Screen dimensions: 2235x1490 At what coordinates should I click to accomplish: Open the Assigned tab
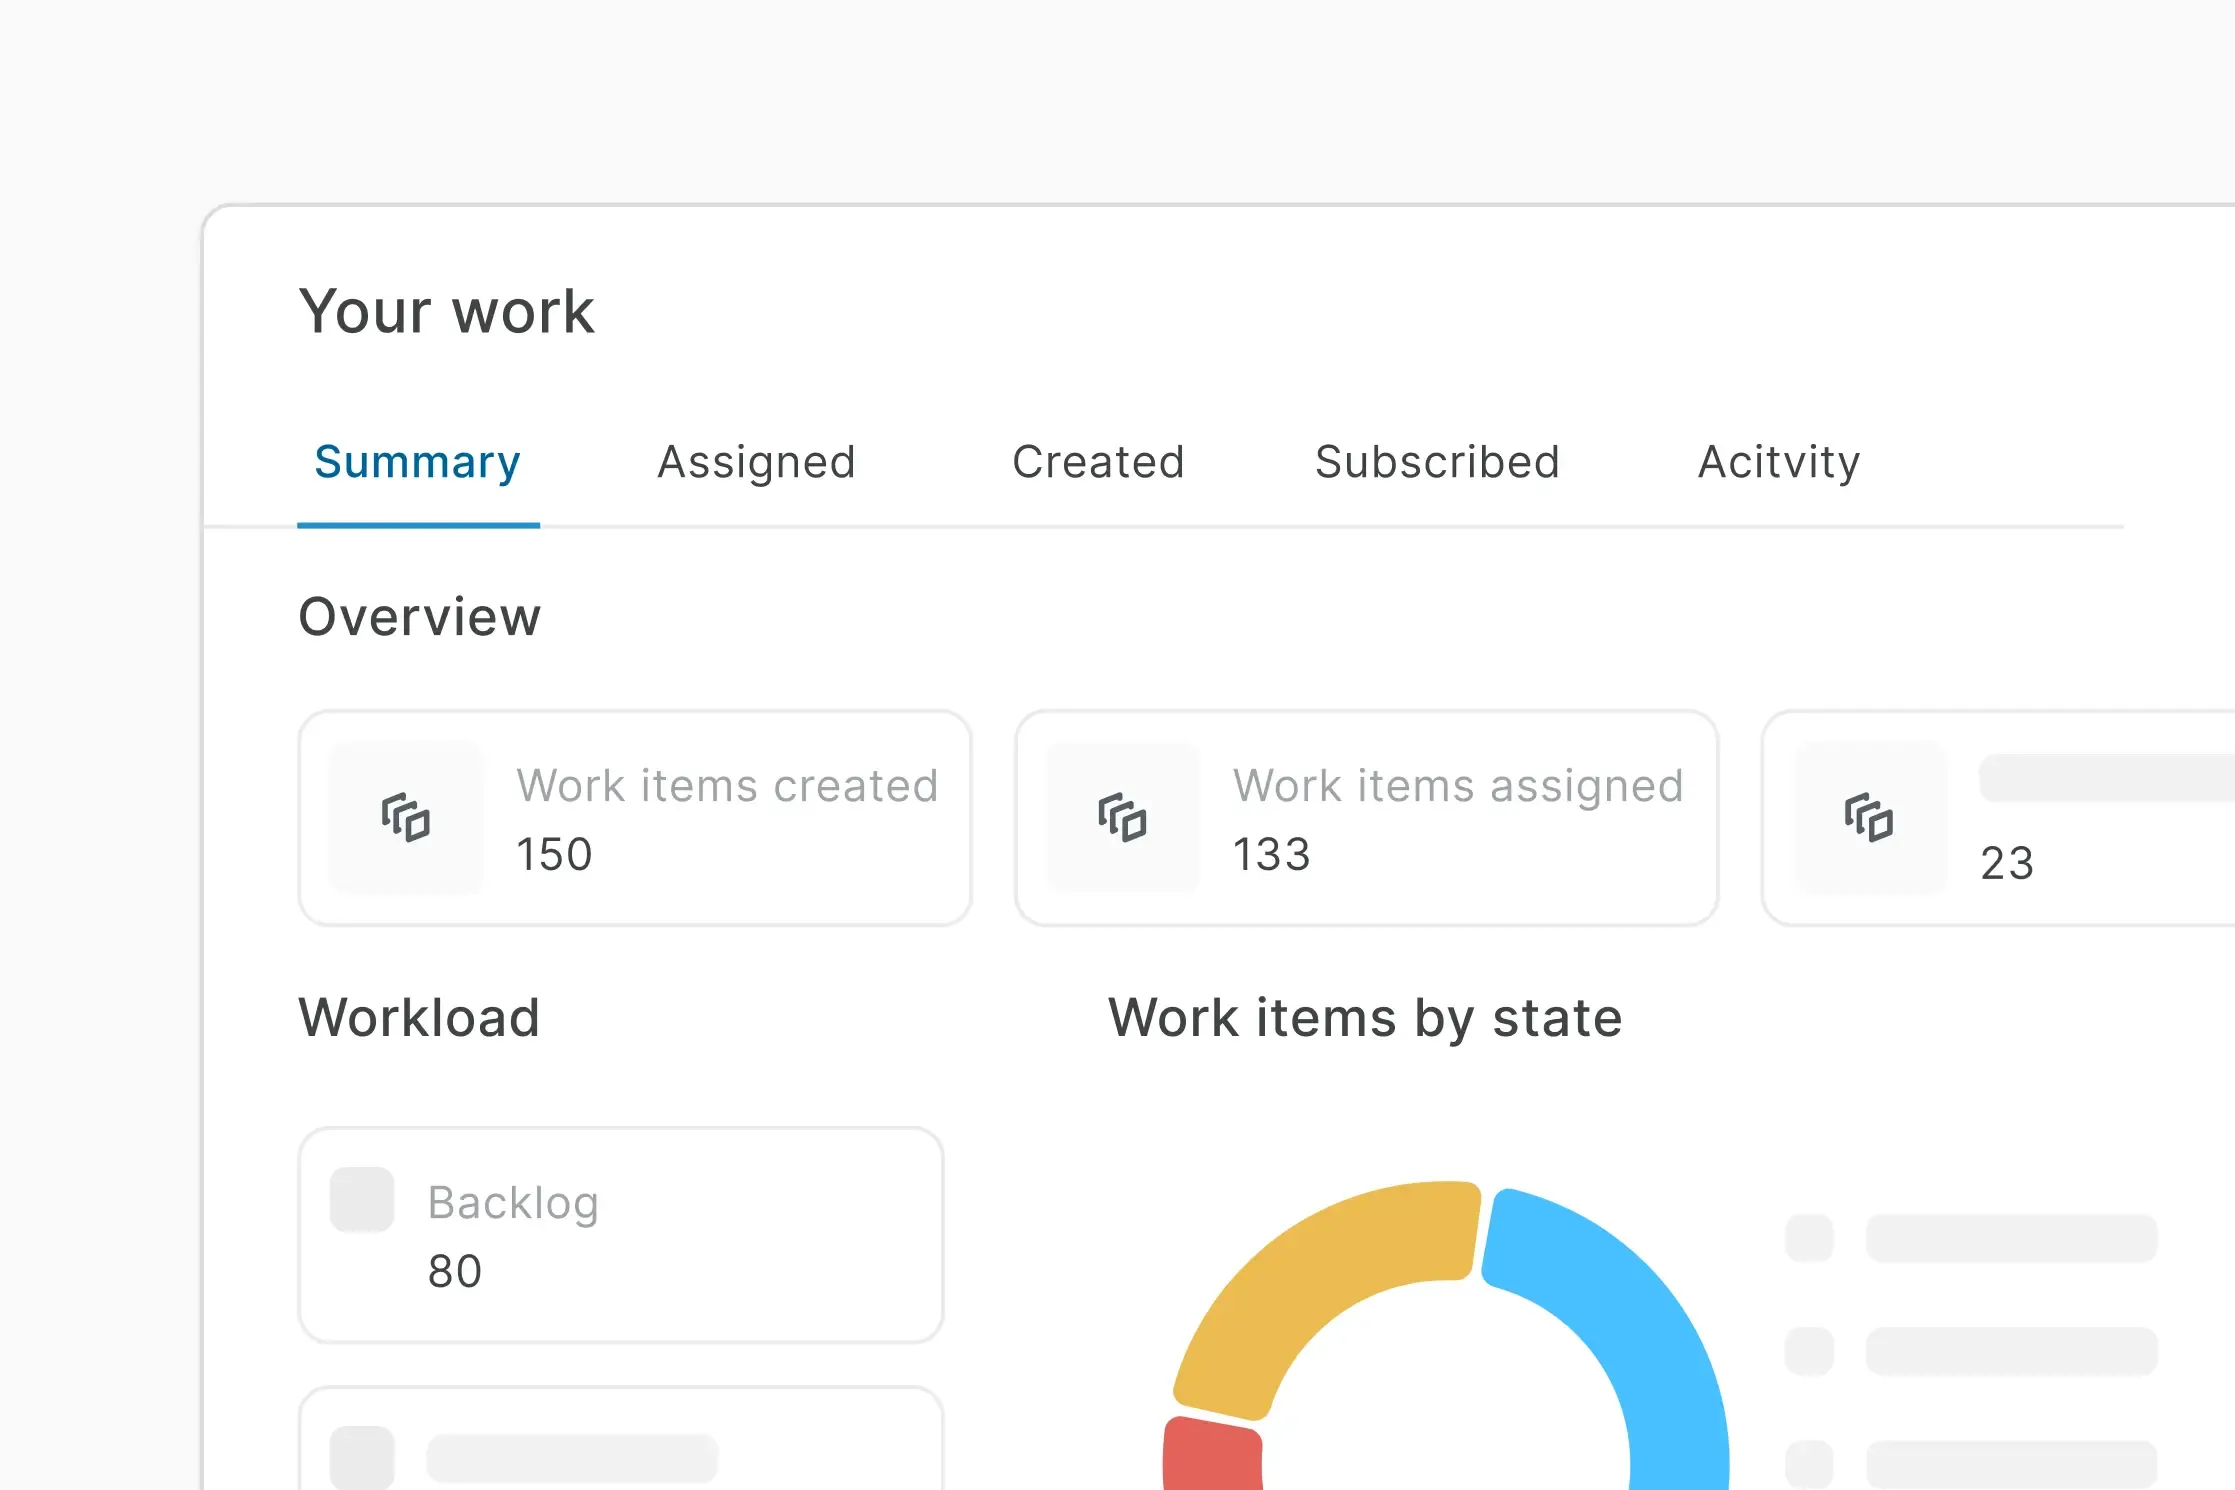tap(756, 462)
